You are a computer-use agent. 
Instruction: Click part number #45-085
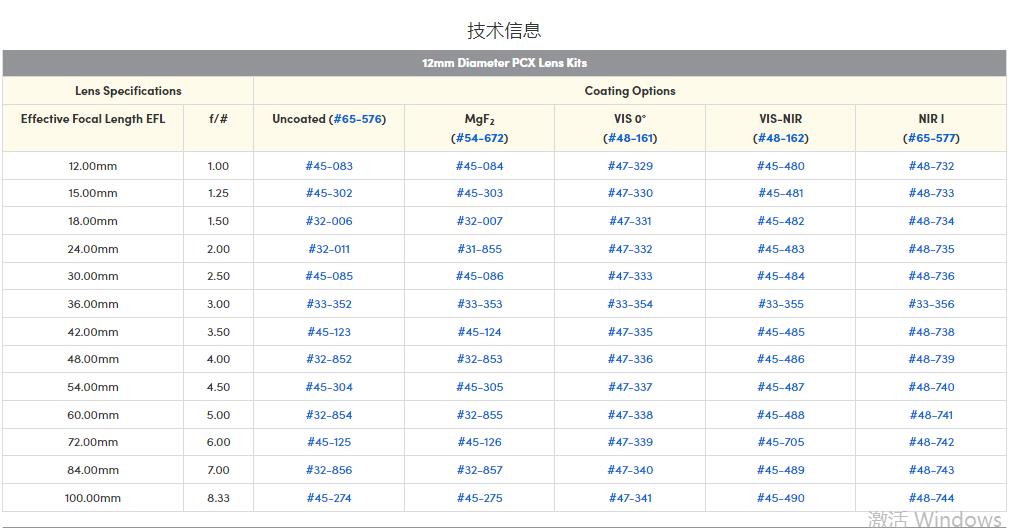coord(329,276)
